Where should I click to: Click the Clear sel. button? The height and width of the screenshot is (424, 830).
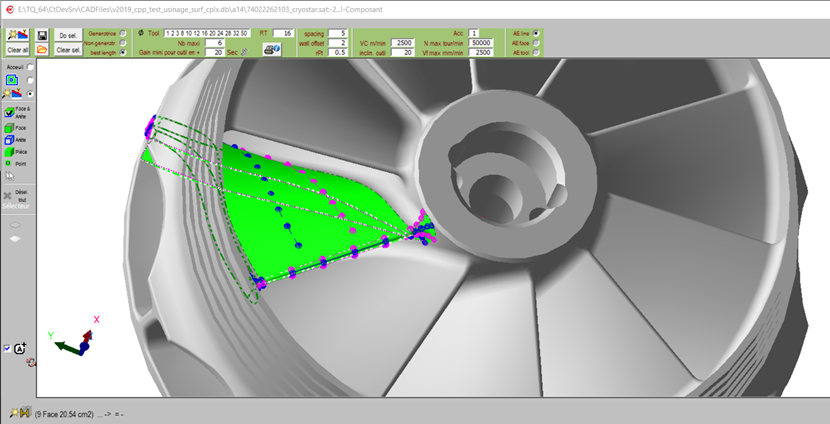pyautogui.click(x=68, y=50)
